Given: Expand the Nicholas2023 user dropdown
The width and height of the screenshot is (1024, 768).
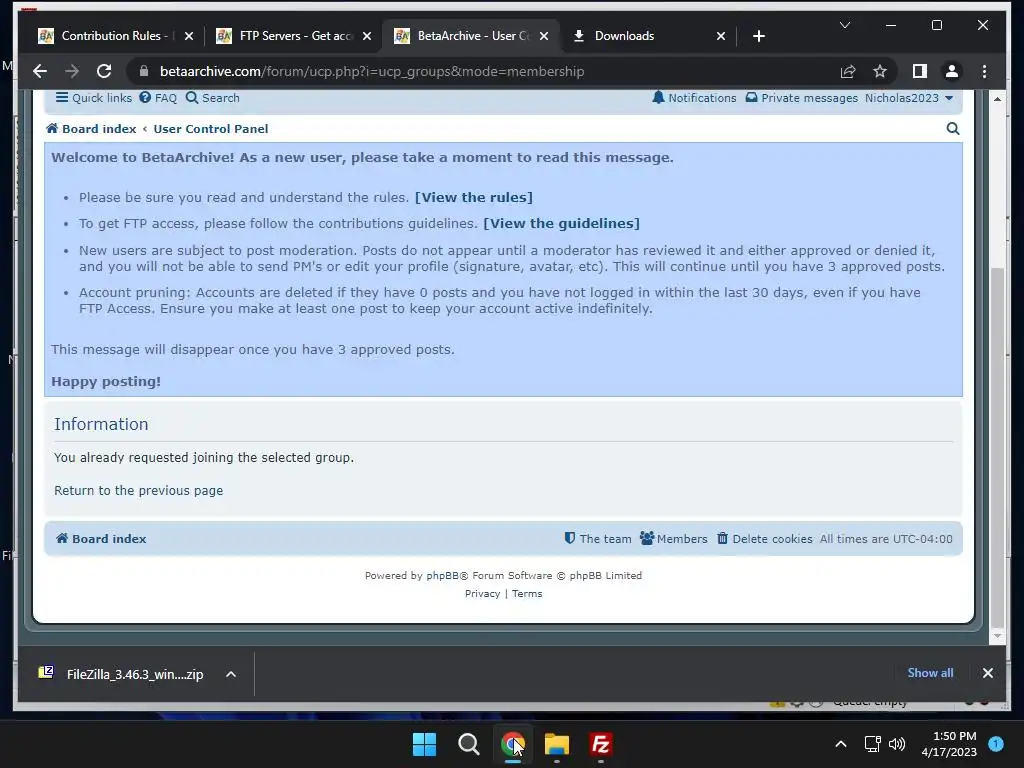Looking at the screenshot, I should [909, 98].
